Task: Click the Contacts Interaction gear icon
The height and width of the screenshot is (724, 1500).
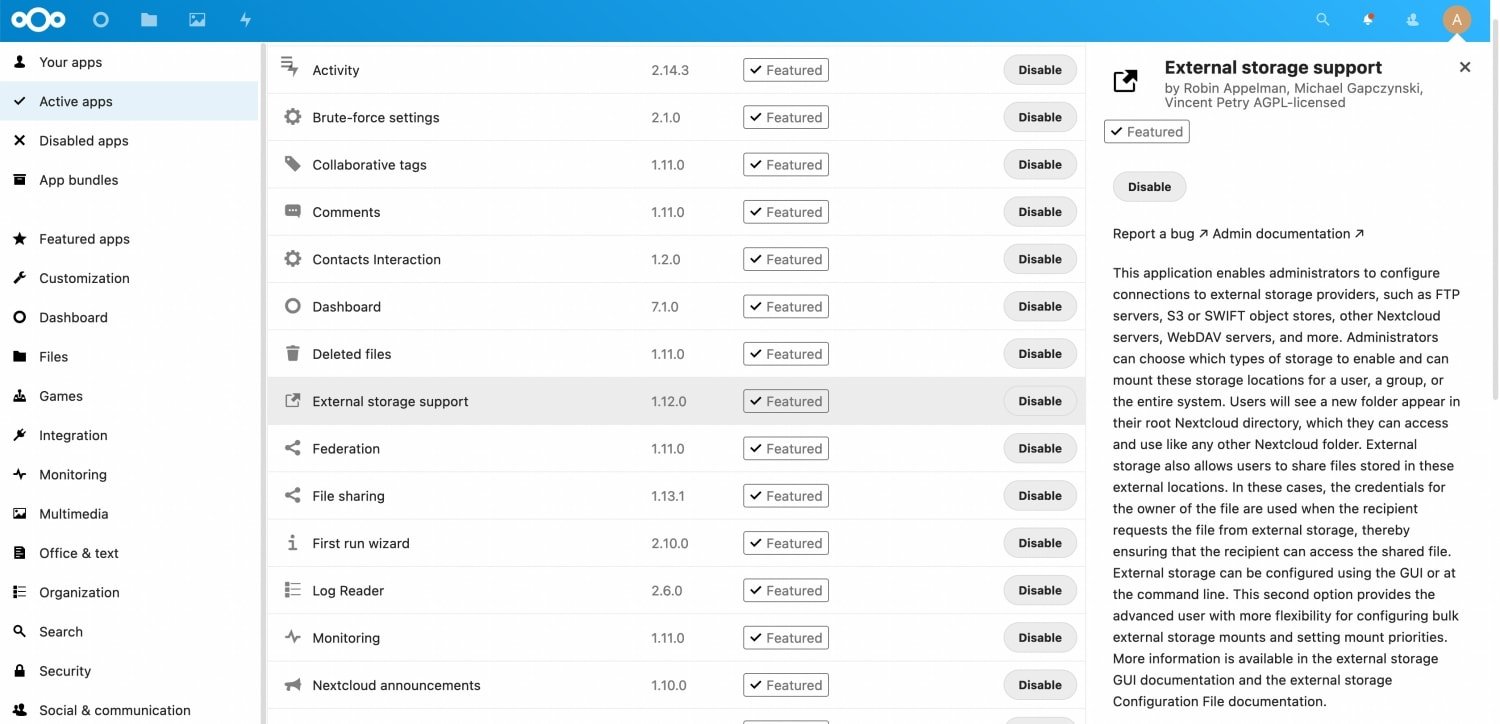Action: tap(292, 259)
